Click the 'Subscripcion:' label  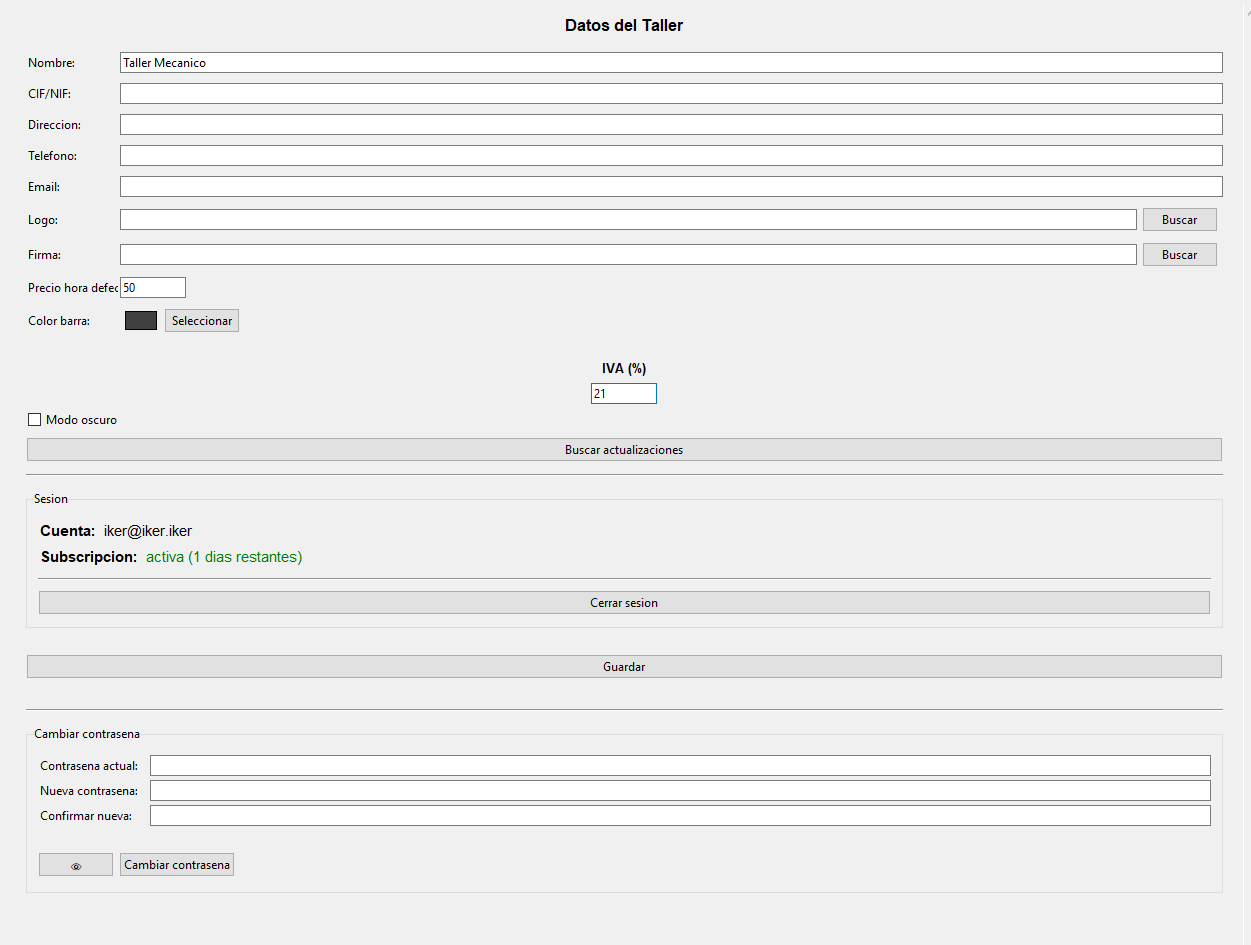(89, 557)
